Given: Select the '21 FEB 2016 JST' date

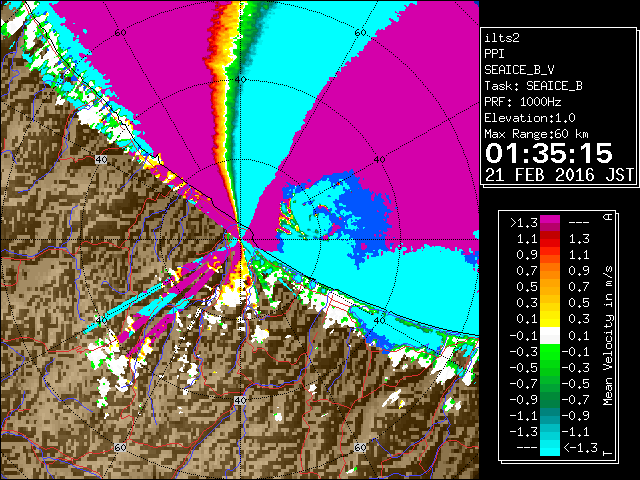Looking at the screenshot, I should pos(559,175).
